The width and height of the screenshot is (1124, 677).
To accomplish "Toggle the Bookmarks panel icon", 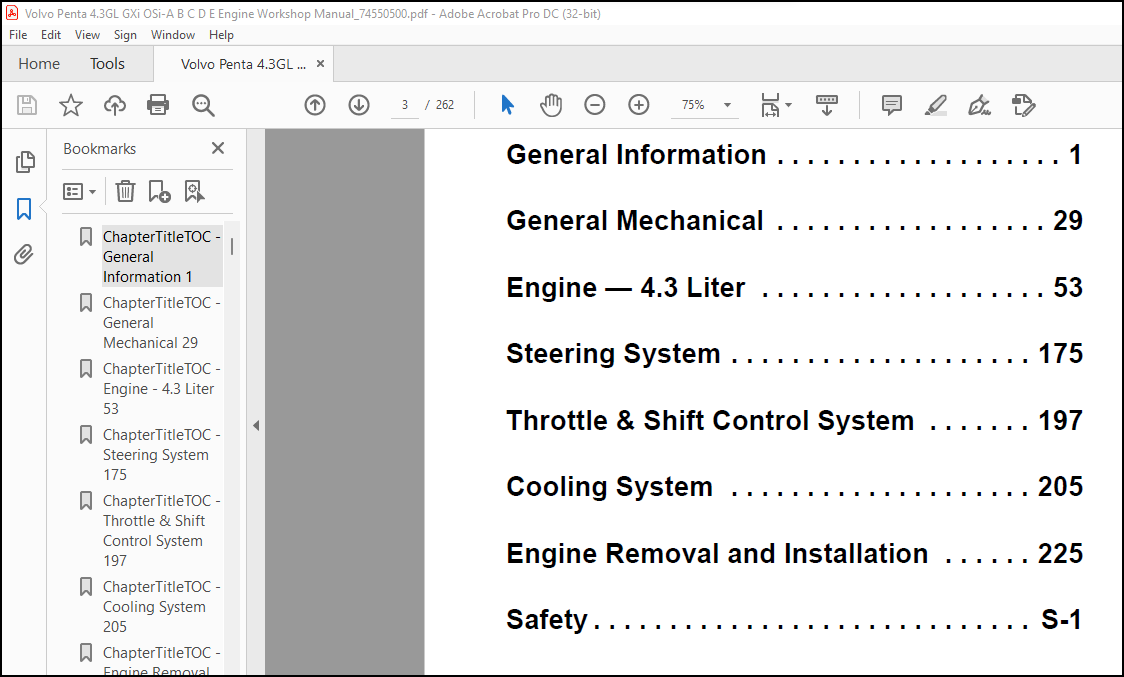I will [24, 209].
